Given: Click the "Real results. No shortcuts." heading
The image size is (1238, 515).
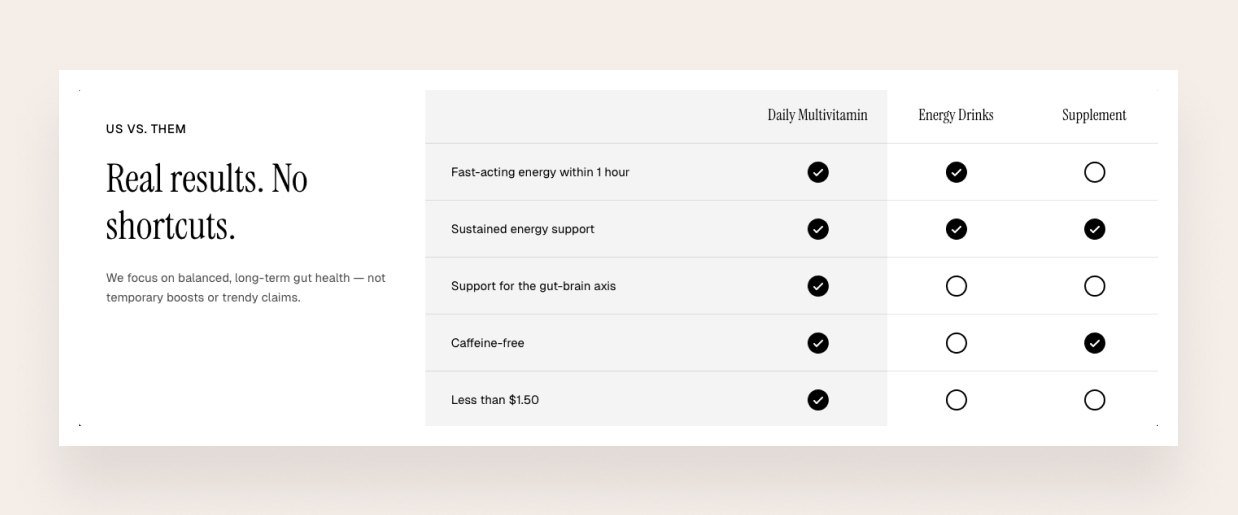Looking at the screenshot, I should coord(207,202).
